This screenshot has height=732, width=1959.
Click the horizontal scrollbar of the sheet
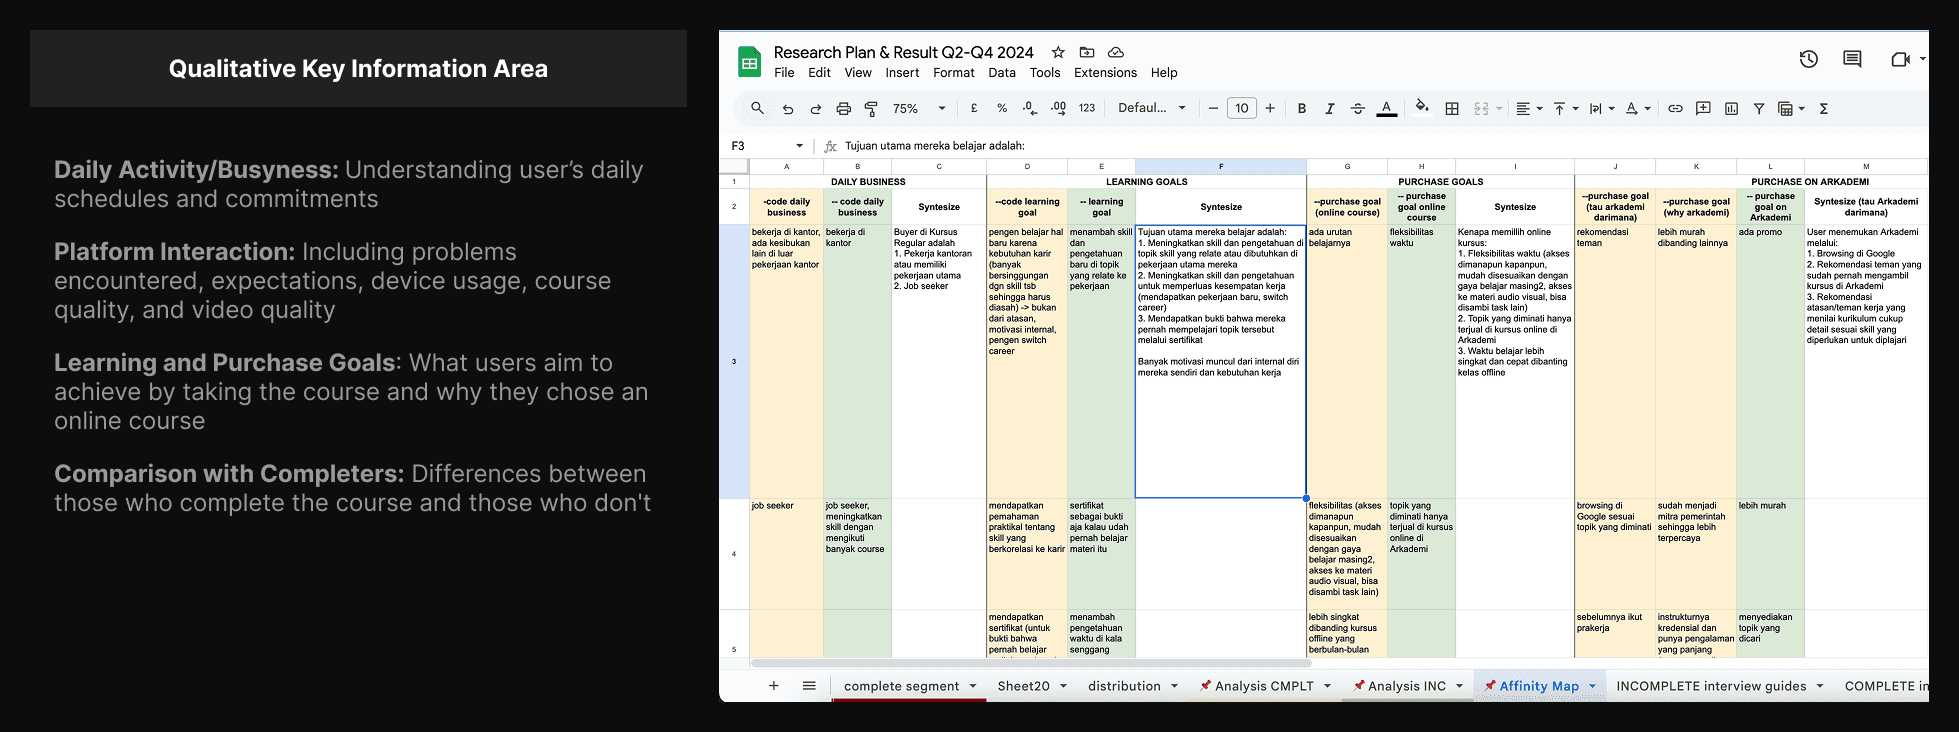[1031, 663]
